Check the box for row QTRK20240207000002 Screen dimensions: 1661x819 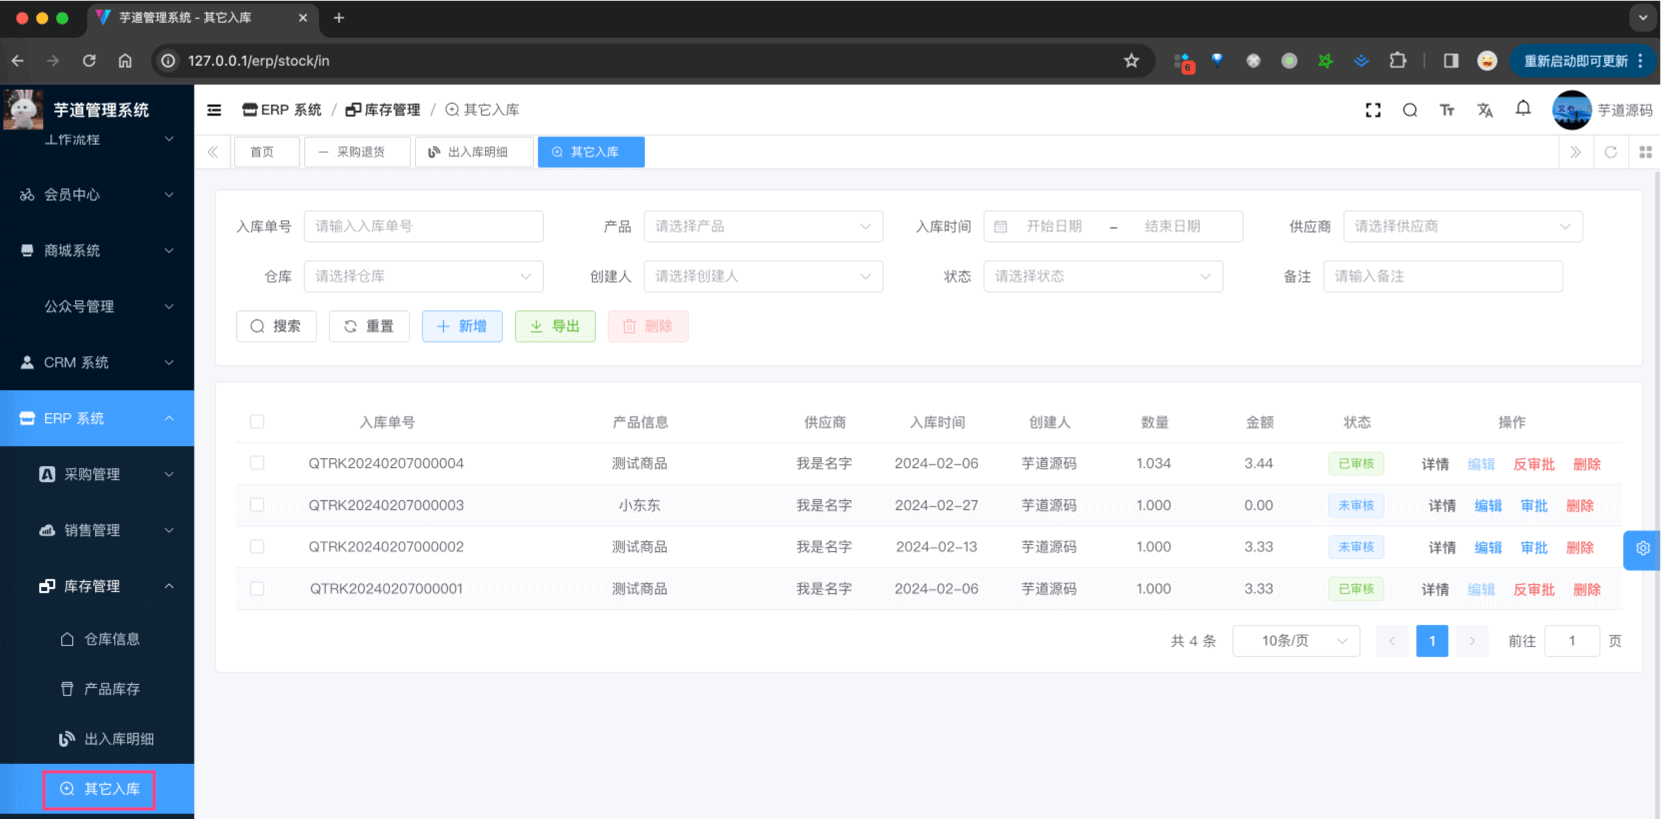[257, 547]
